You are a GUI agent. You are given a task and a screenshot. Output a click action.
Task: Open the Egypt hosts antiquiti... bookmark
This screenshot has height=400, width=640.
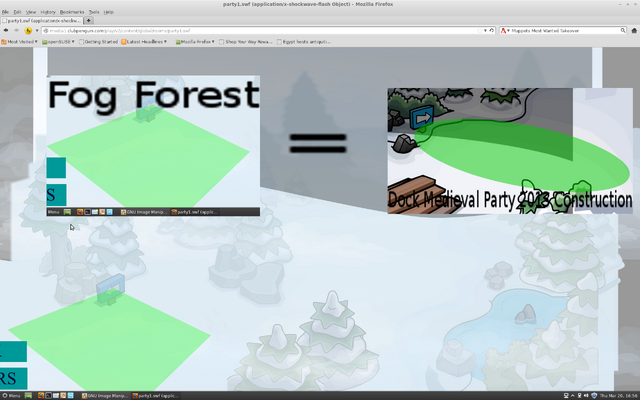[304, 42]
